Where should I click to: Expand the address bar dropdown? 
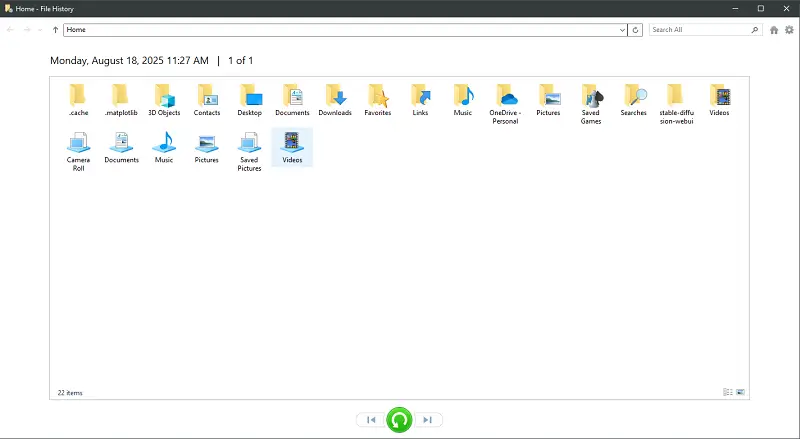point(622,30)
